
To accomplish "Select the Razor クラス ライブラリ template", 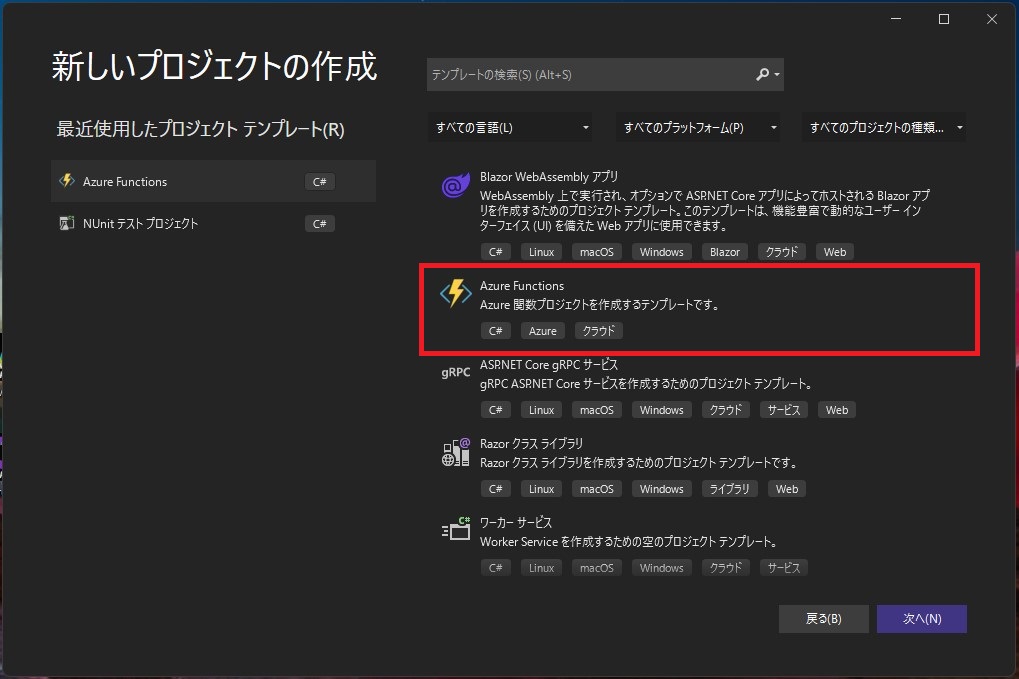I will [x=699, y=467].
